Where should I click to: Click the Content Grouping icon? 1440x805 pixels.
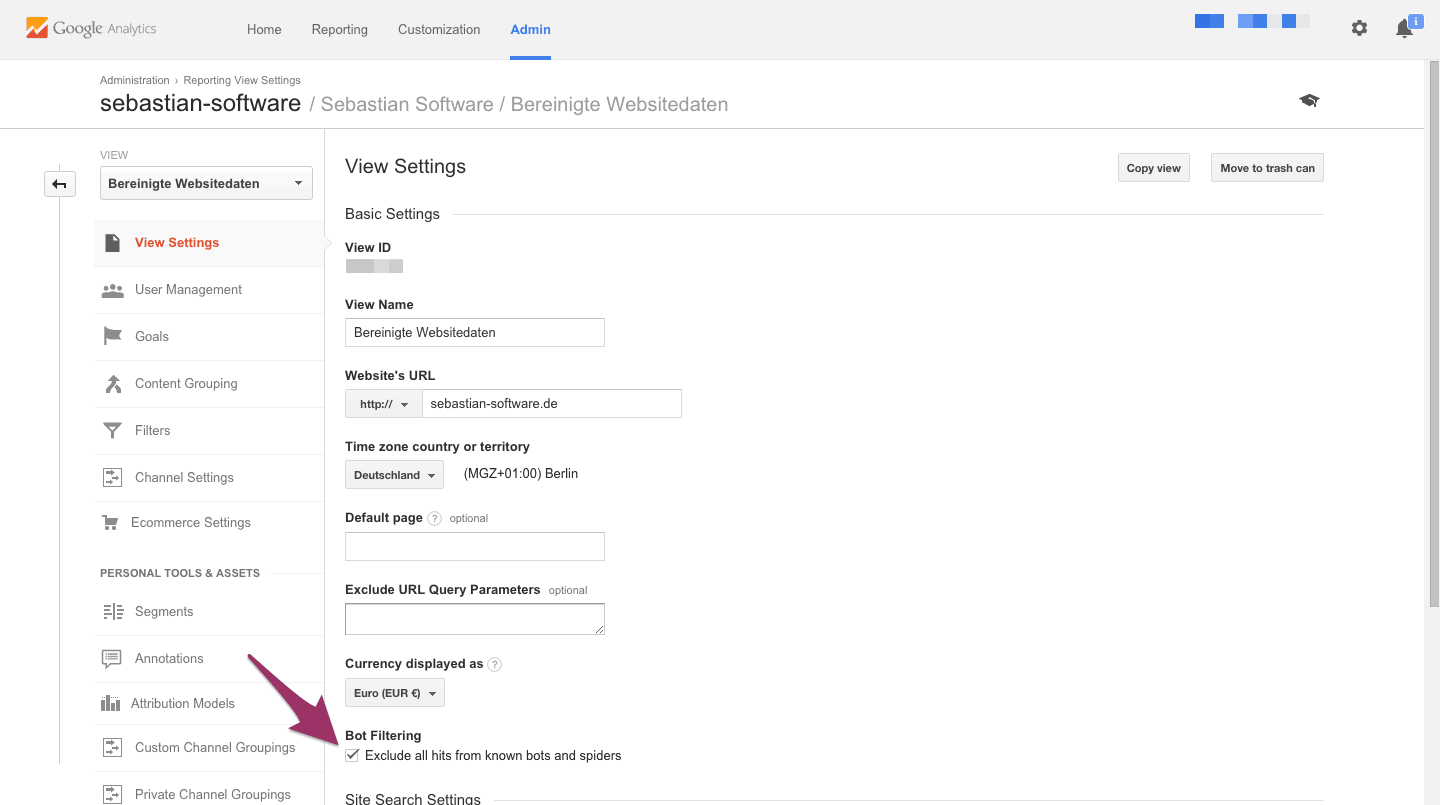pyautogui.click(x=112, y=384)
